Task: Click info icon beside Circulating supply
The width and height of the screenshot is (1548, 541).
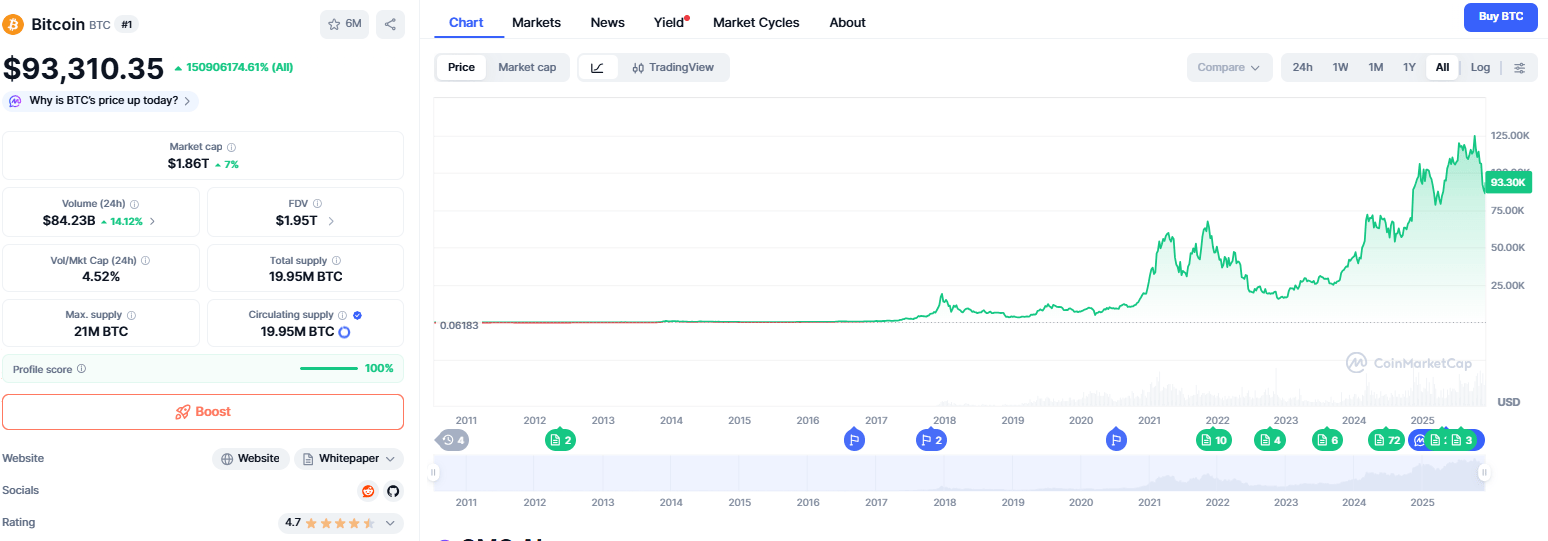Action: point(343,315)
